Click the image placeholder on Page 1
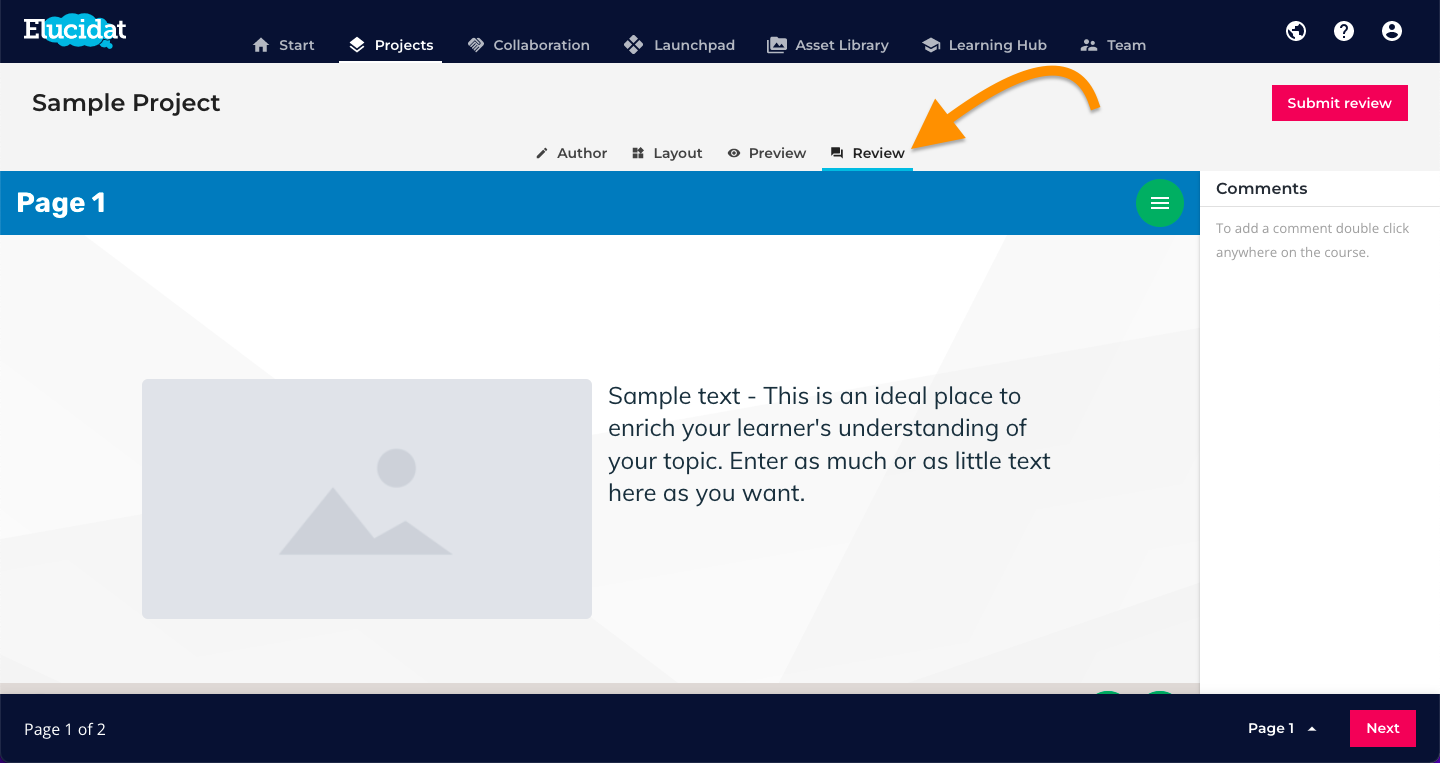Image resolution: width=1440 pixels, height=763 pixels. [x=367, y=499]
